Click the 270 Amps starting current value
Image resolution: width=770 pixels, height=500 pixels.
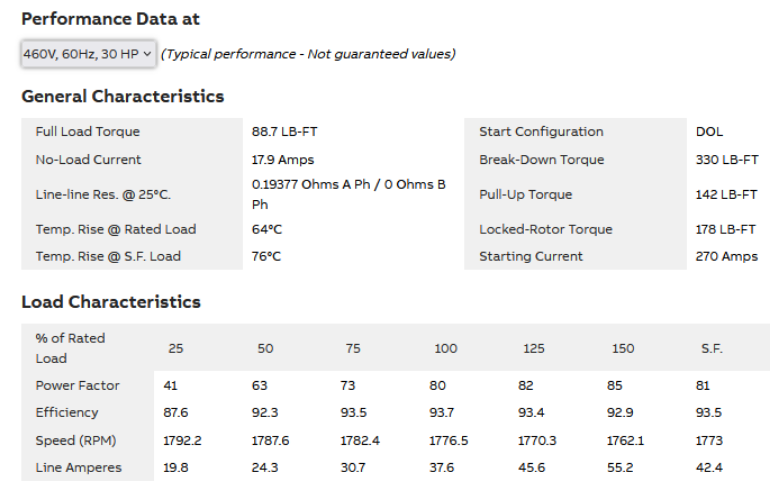727,256
